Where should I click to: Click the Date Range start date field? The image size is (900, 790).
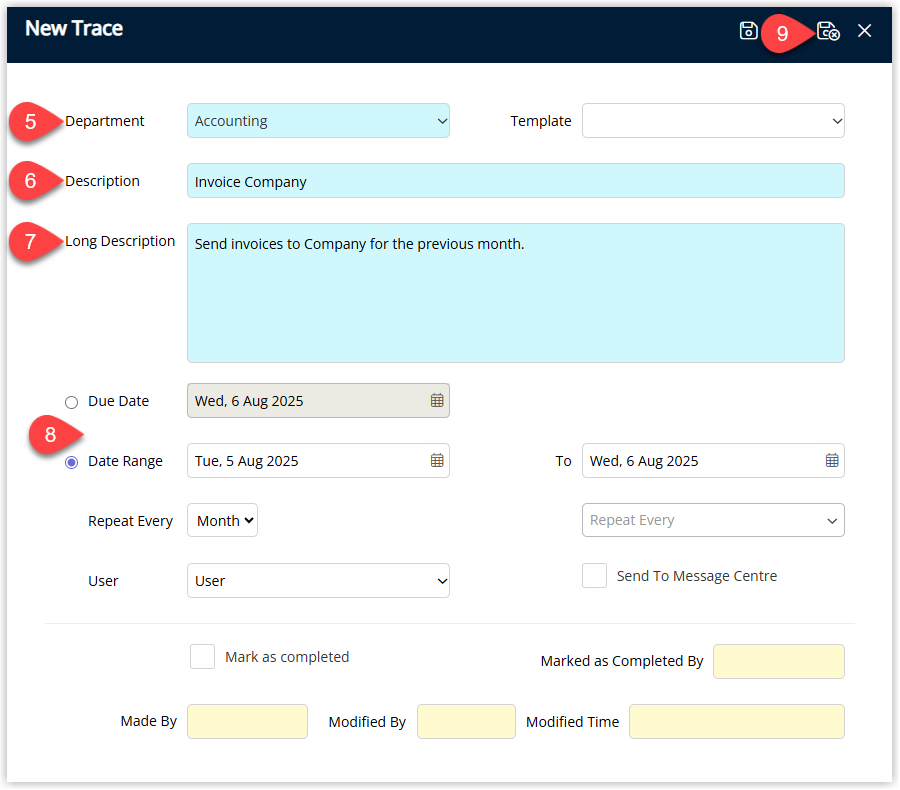tap(318, 460)
